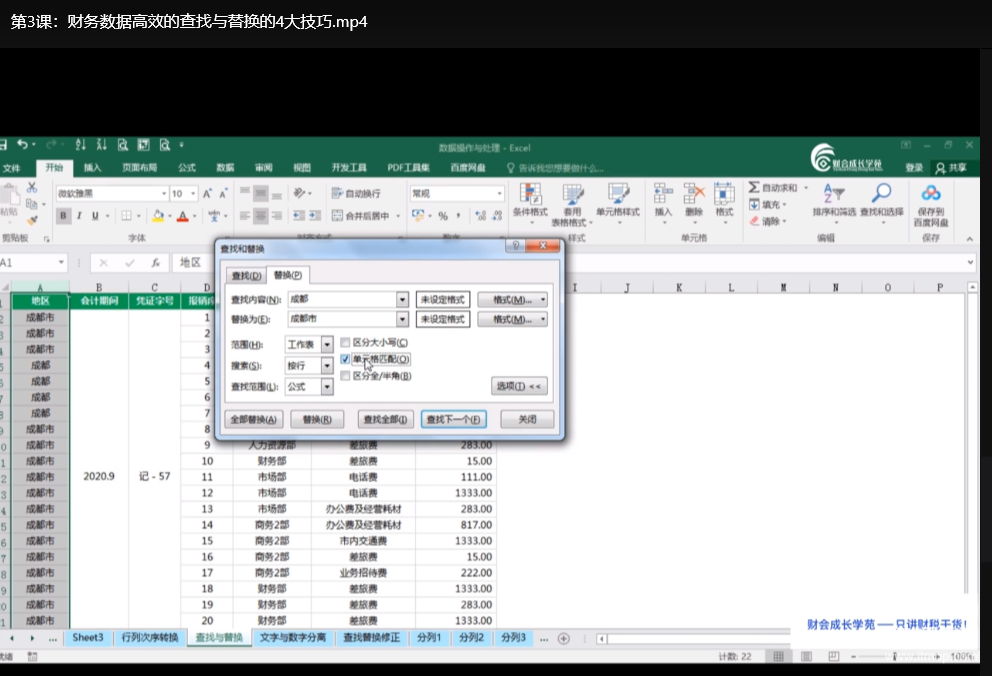Click the new sheet plus icon

(x=564, y=639)
